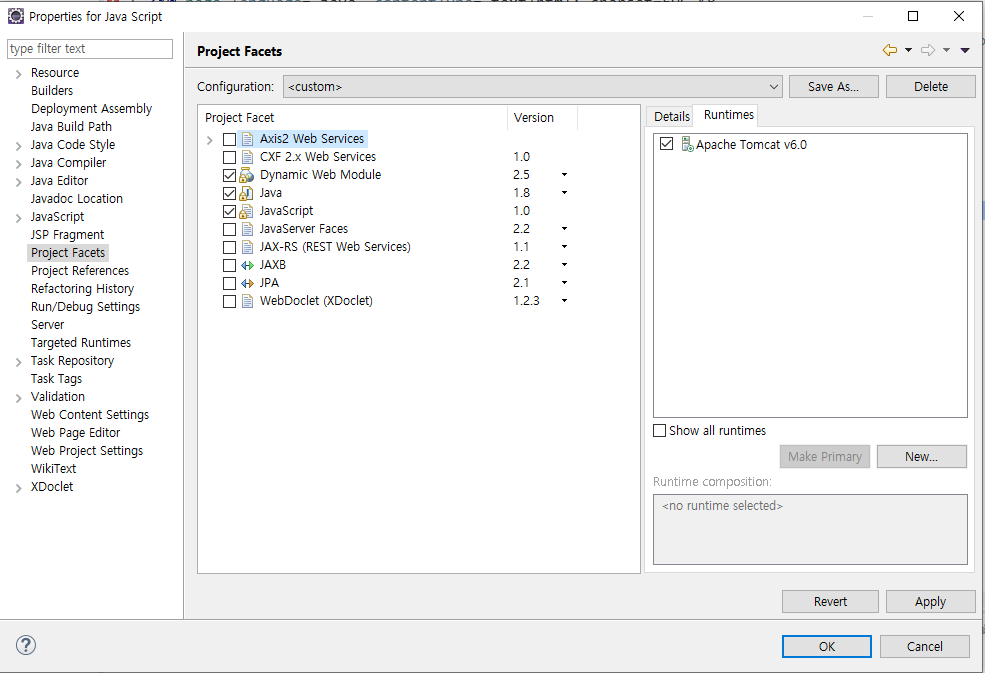This screenshot has width=985, height=673.
Task: Click the New... runtime button
Action: (x=922, y=457)
